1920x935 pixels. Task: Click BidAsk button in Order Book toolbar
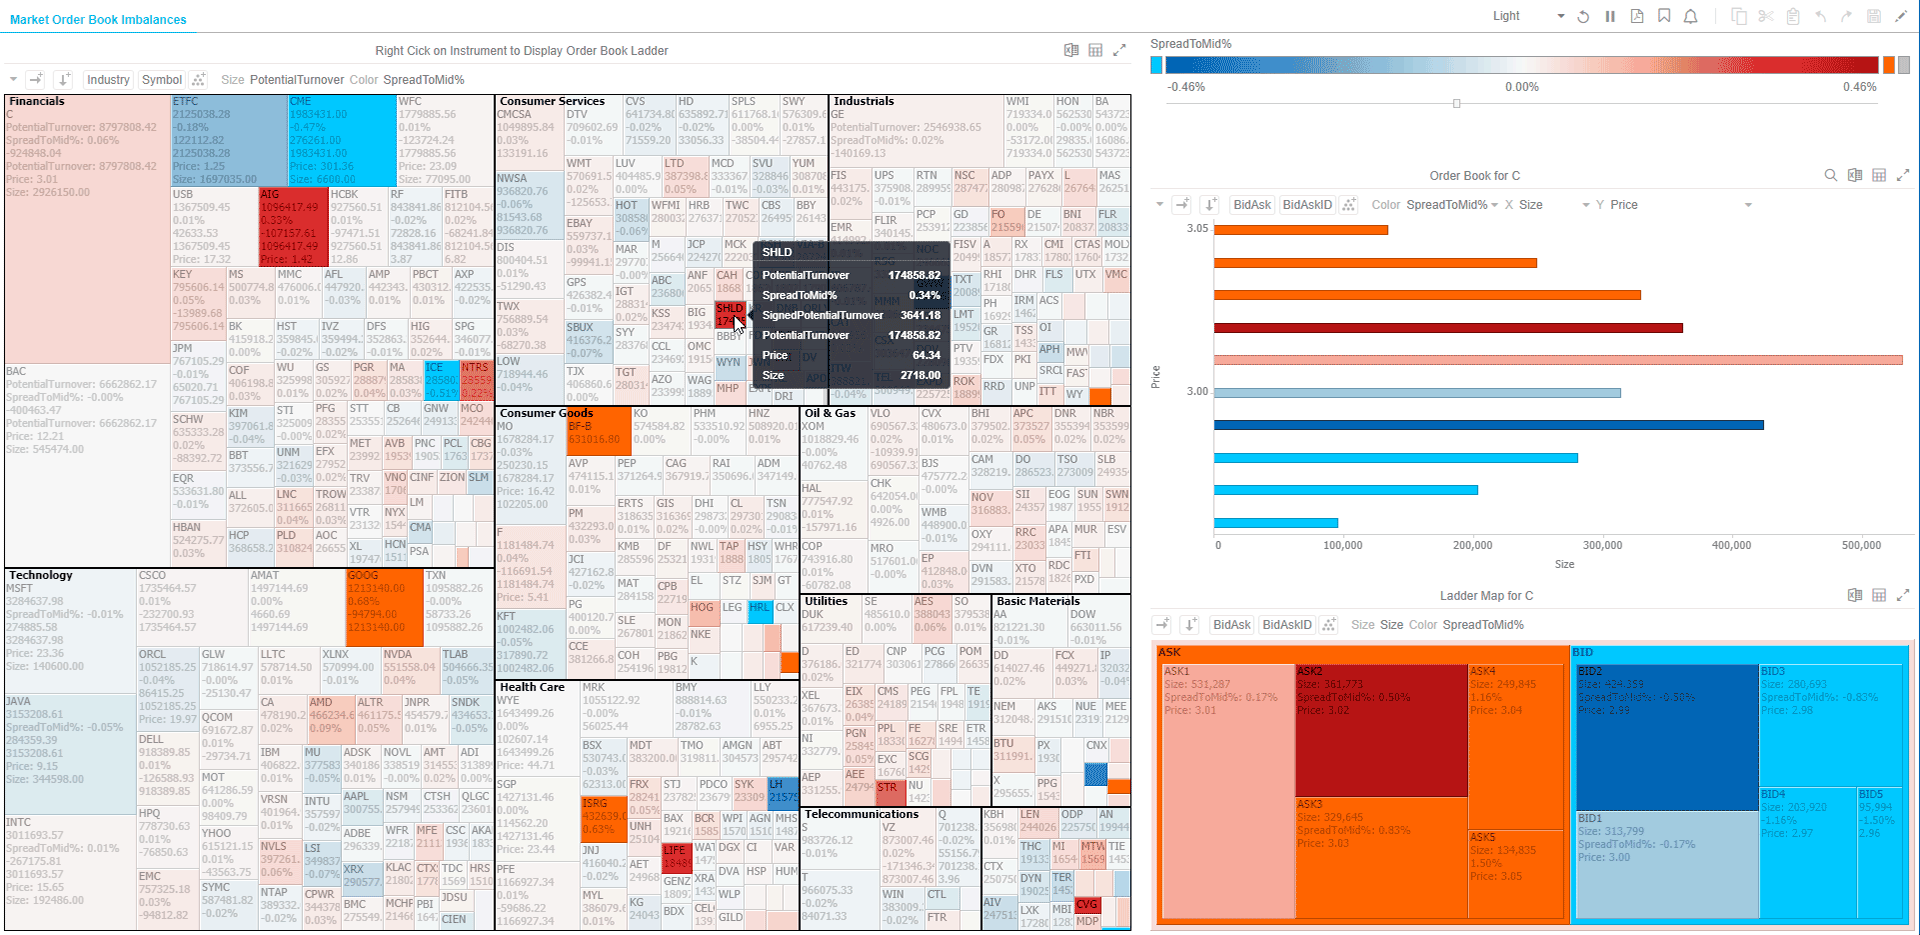coord(1252,204)
